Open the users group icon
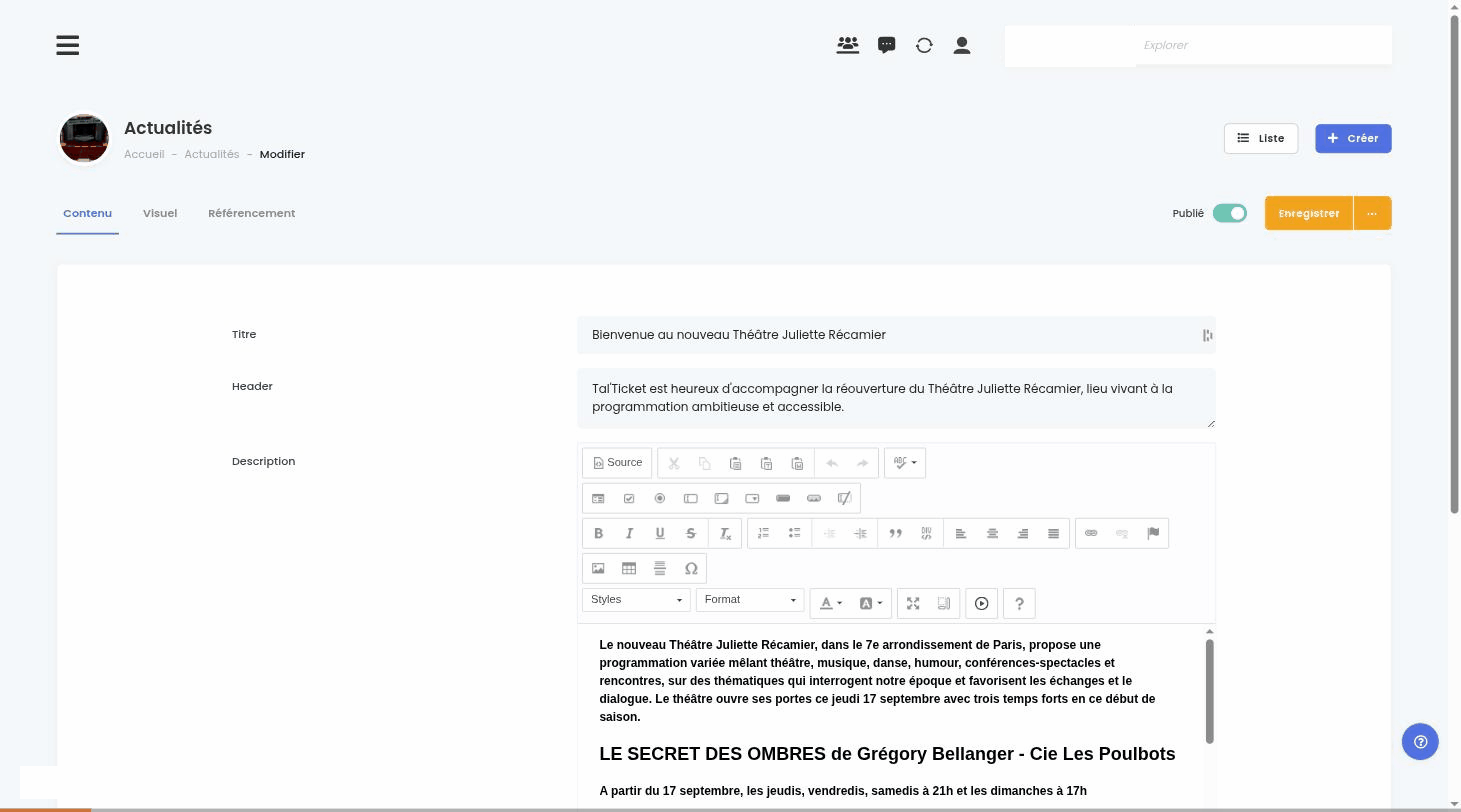This screenshot has height=812, width=1461. tap(848, 45)
